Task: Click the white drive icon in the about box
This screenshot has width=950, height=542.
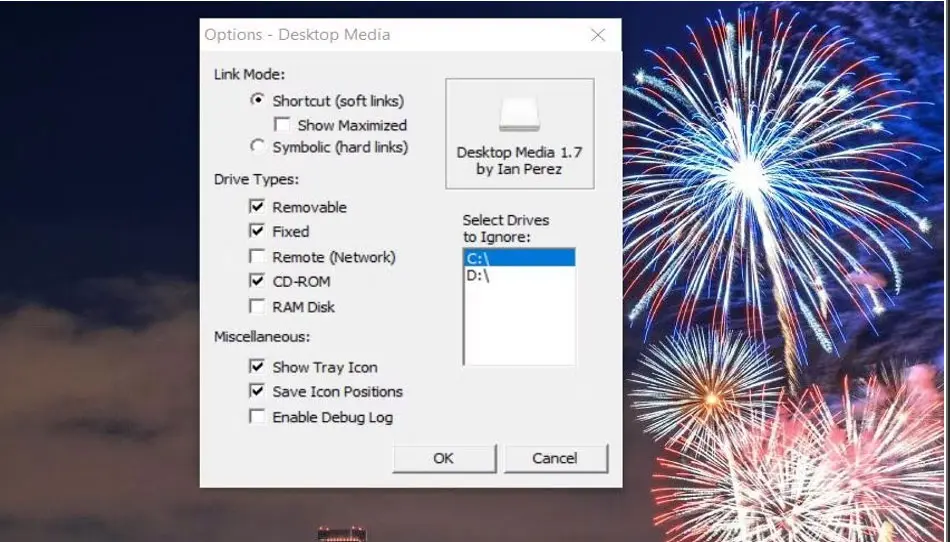Action: pos(519,114)
